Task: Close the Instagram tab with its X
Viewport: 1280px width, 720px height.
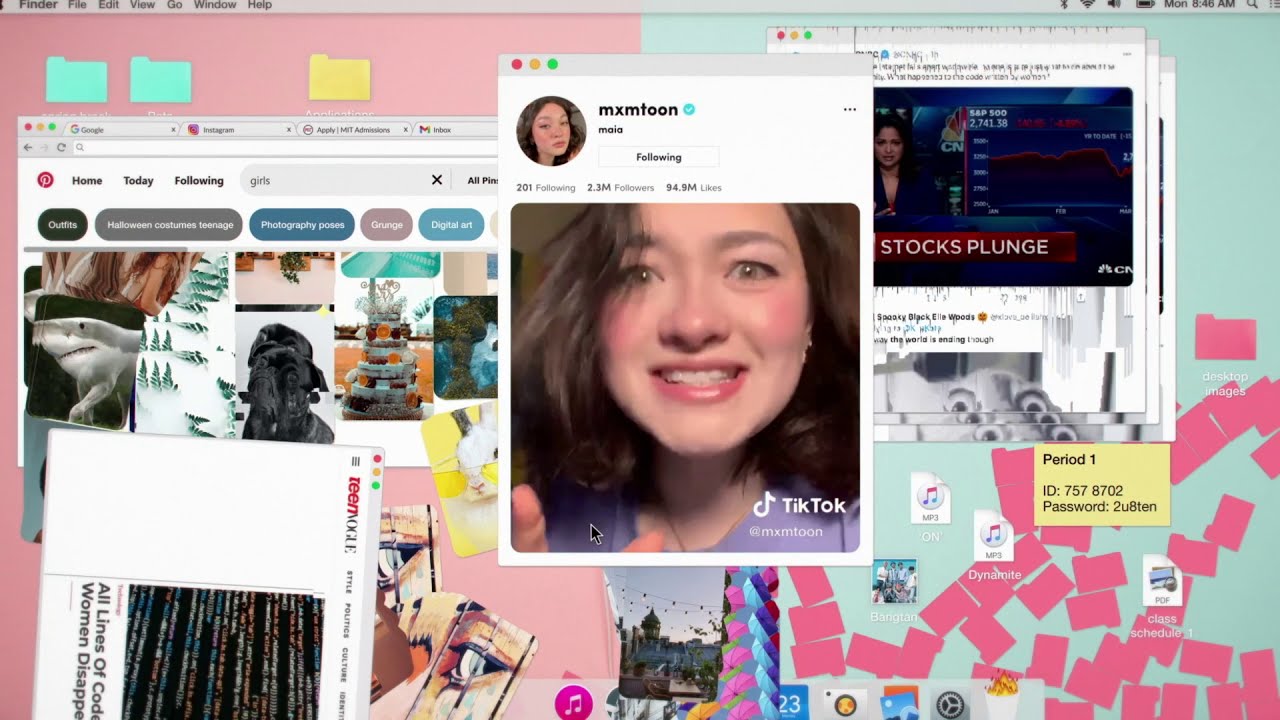Action: point(290,130)
